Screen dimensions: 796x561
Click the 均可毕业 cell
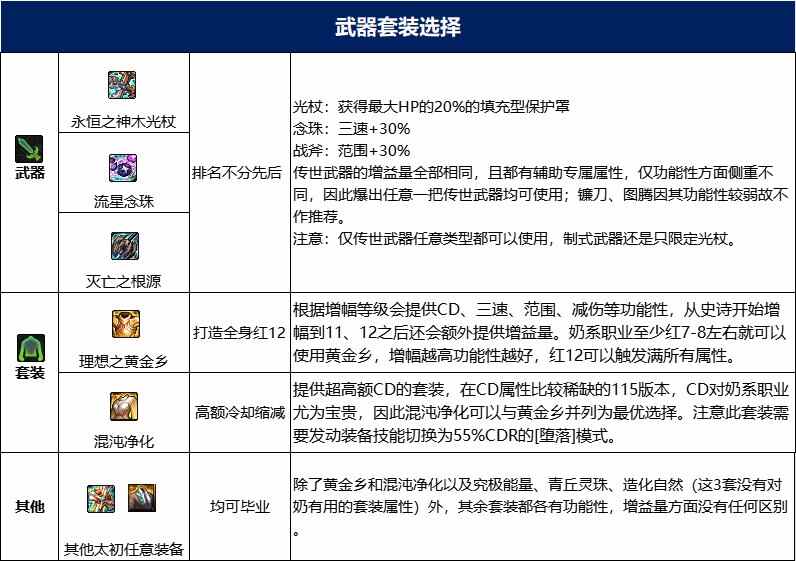click(x=239, y=507)
